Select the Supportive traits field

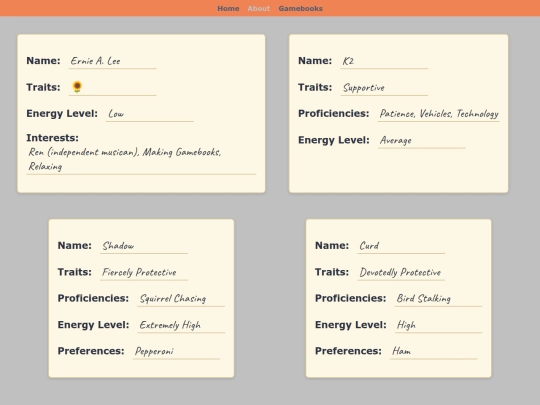[384, 87]
